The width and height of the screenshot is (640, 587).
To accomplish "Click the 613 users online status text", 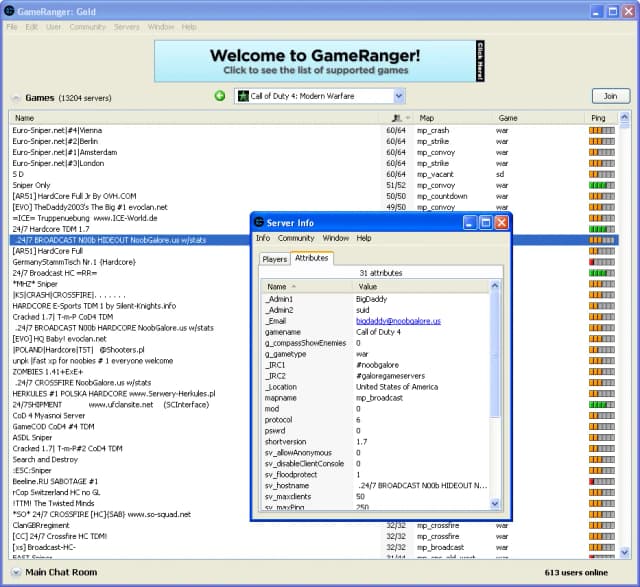I will point(576,573).
